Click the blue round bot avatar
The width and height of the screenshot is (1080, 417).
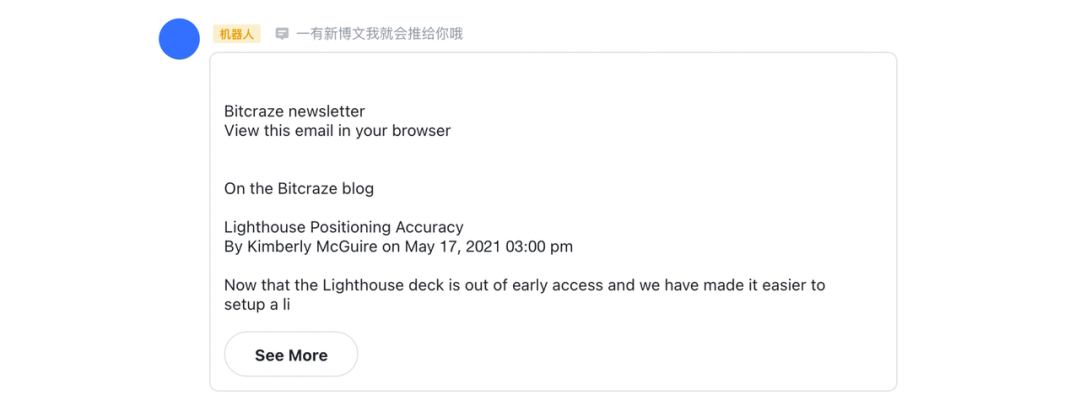click(x=179, y=39)
